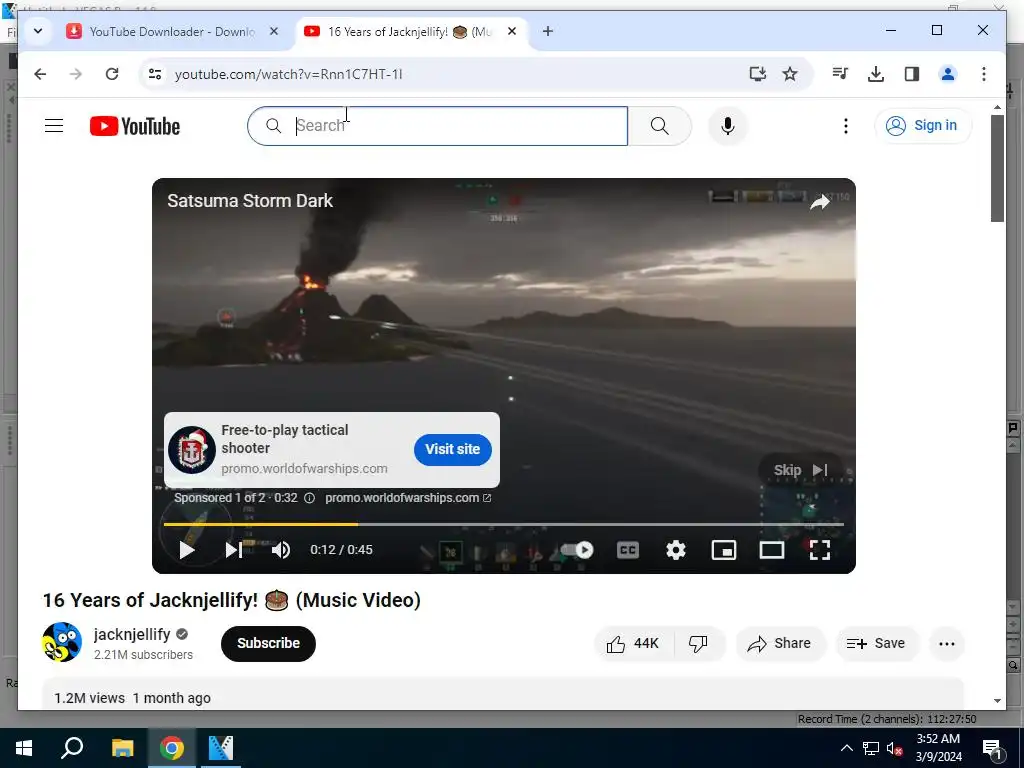This screenshot has width=1024, height=768.
Task: View site information icon in address bar
Action: click(155, 74)
